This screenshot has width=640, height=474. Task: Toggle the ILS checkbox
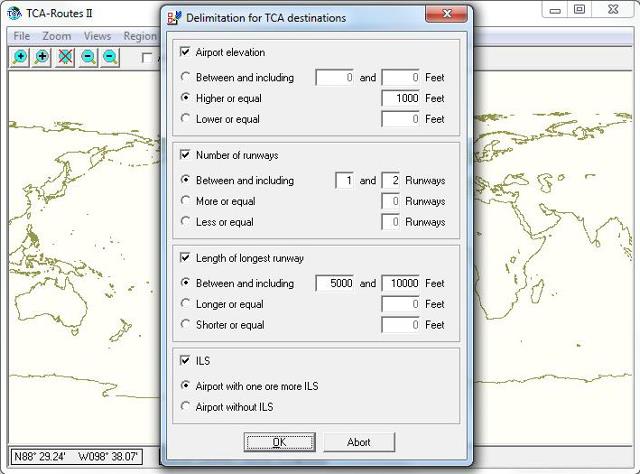click(x=185, y=361)
